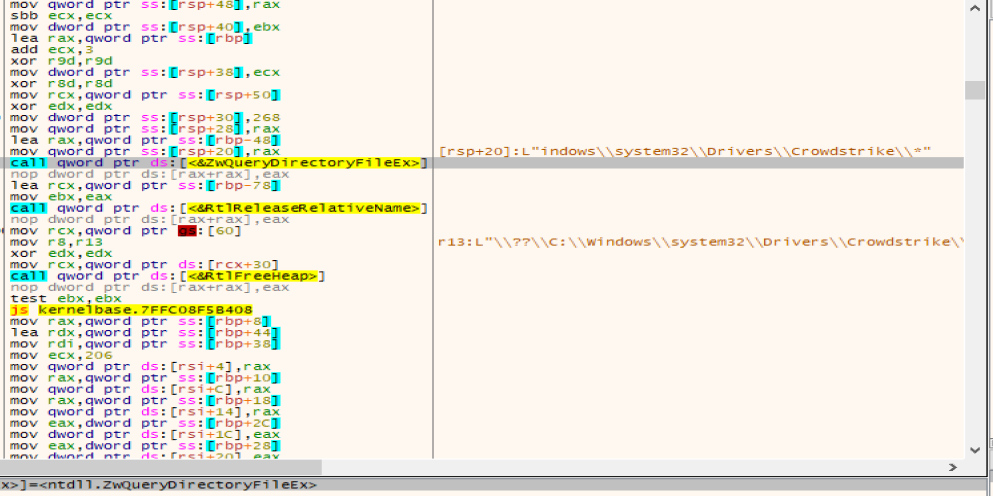Click the [rsp+20] Crowdstrike wildcard path comment
Viewport: 993px width, 496px height.
(x=685, y=151)
